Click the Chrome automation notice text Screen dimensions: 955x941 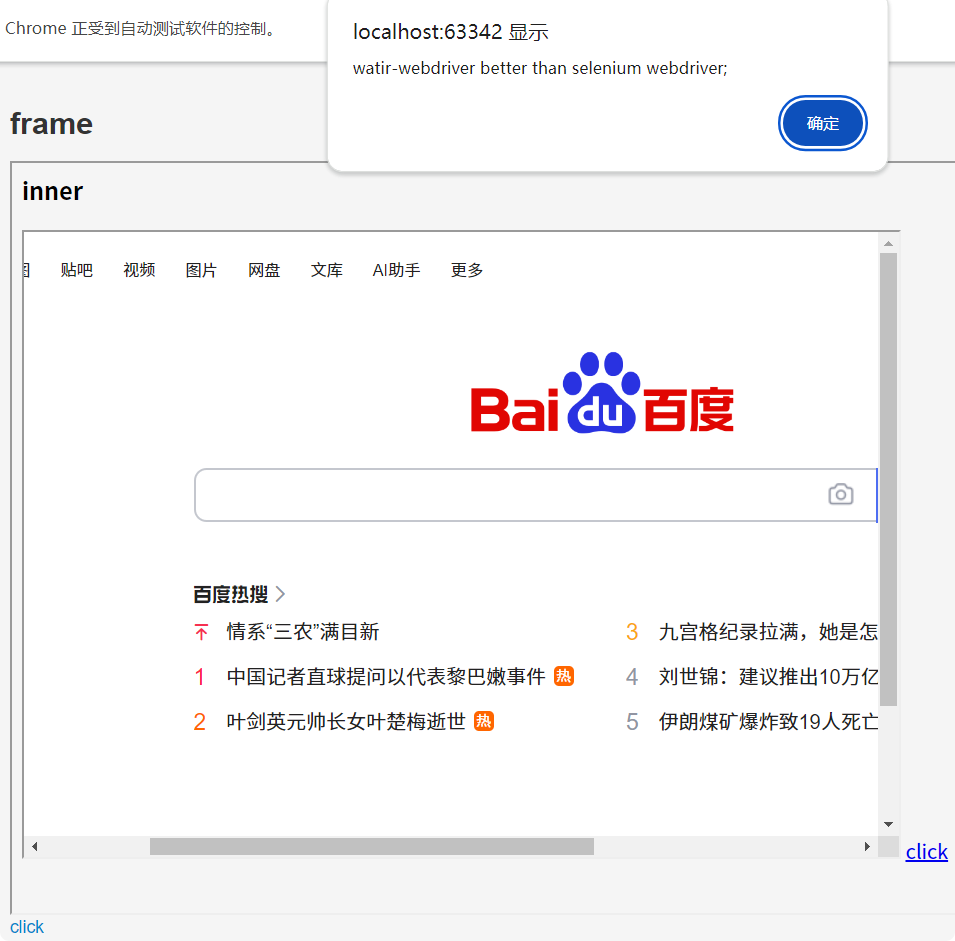pyautogui.click(x=141, y=29)
